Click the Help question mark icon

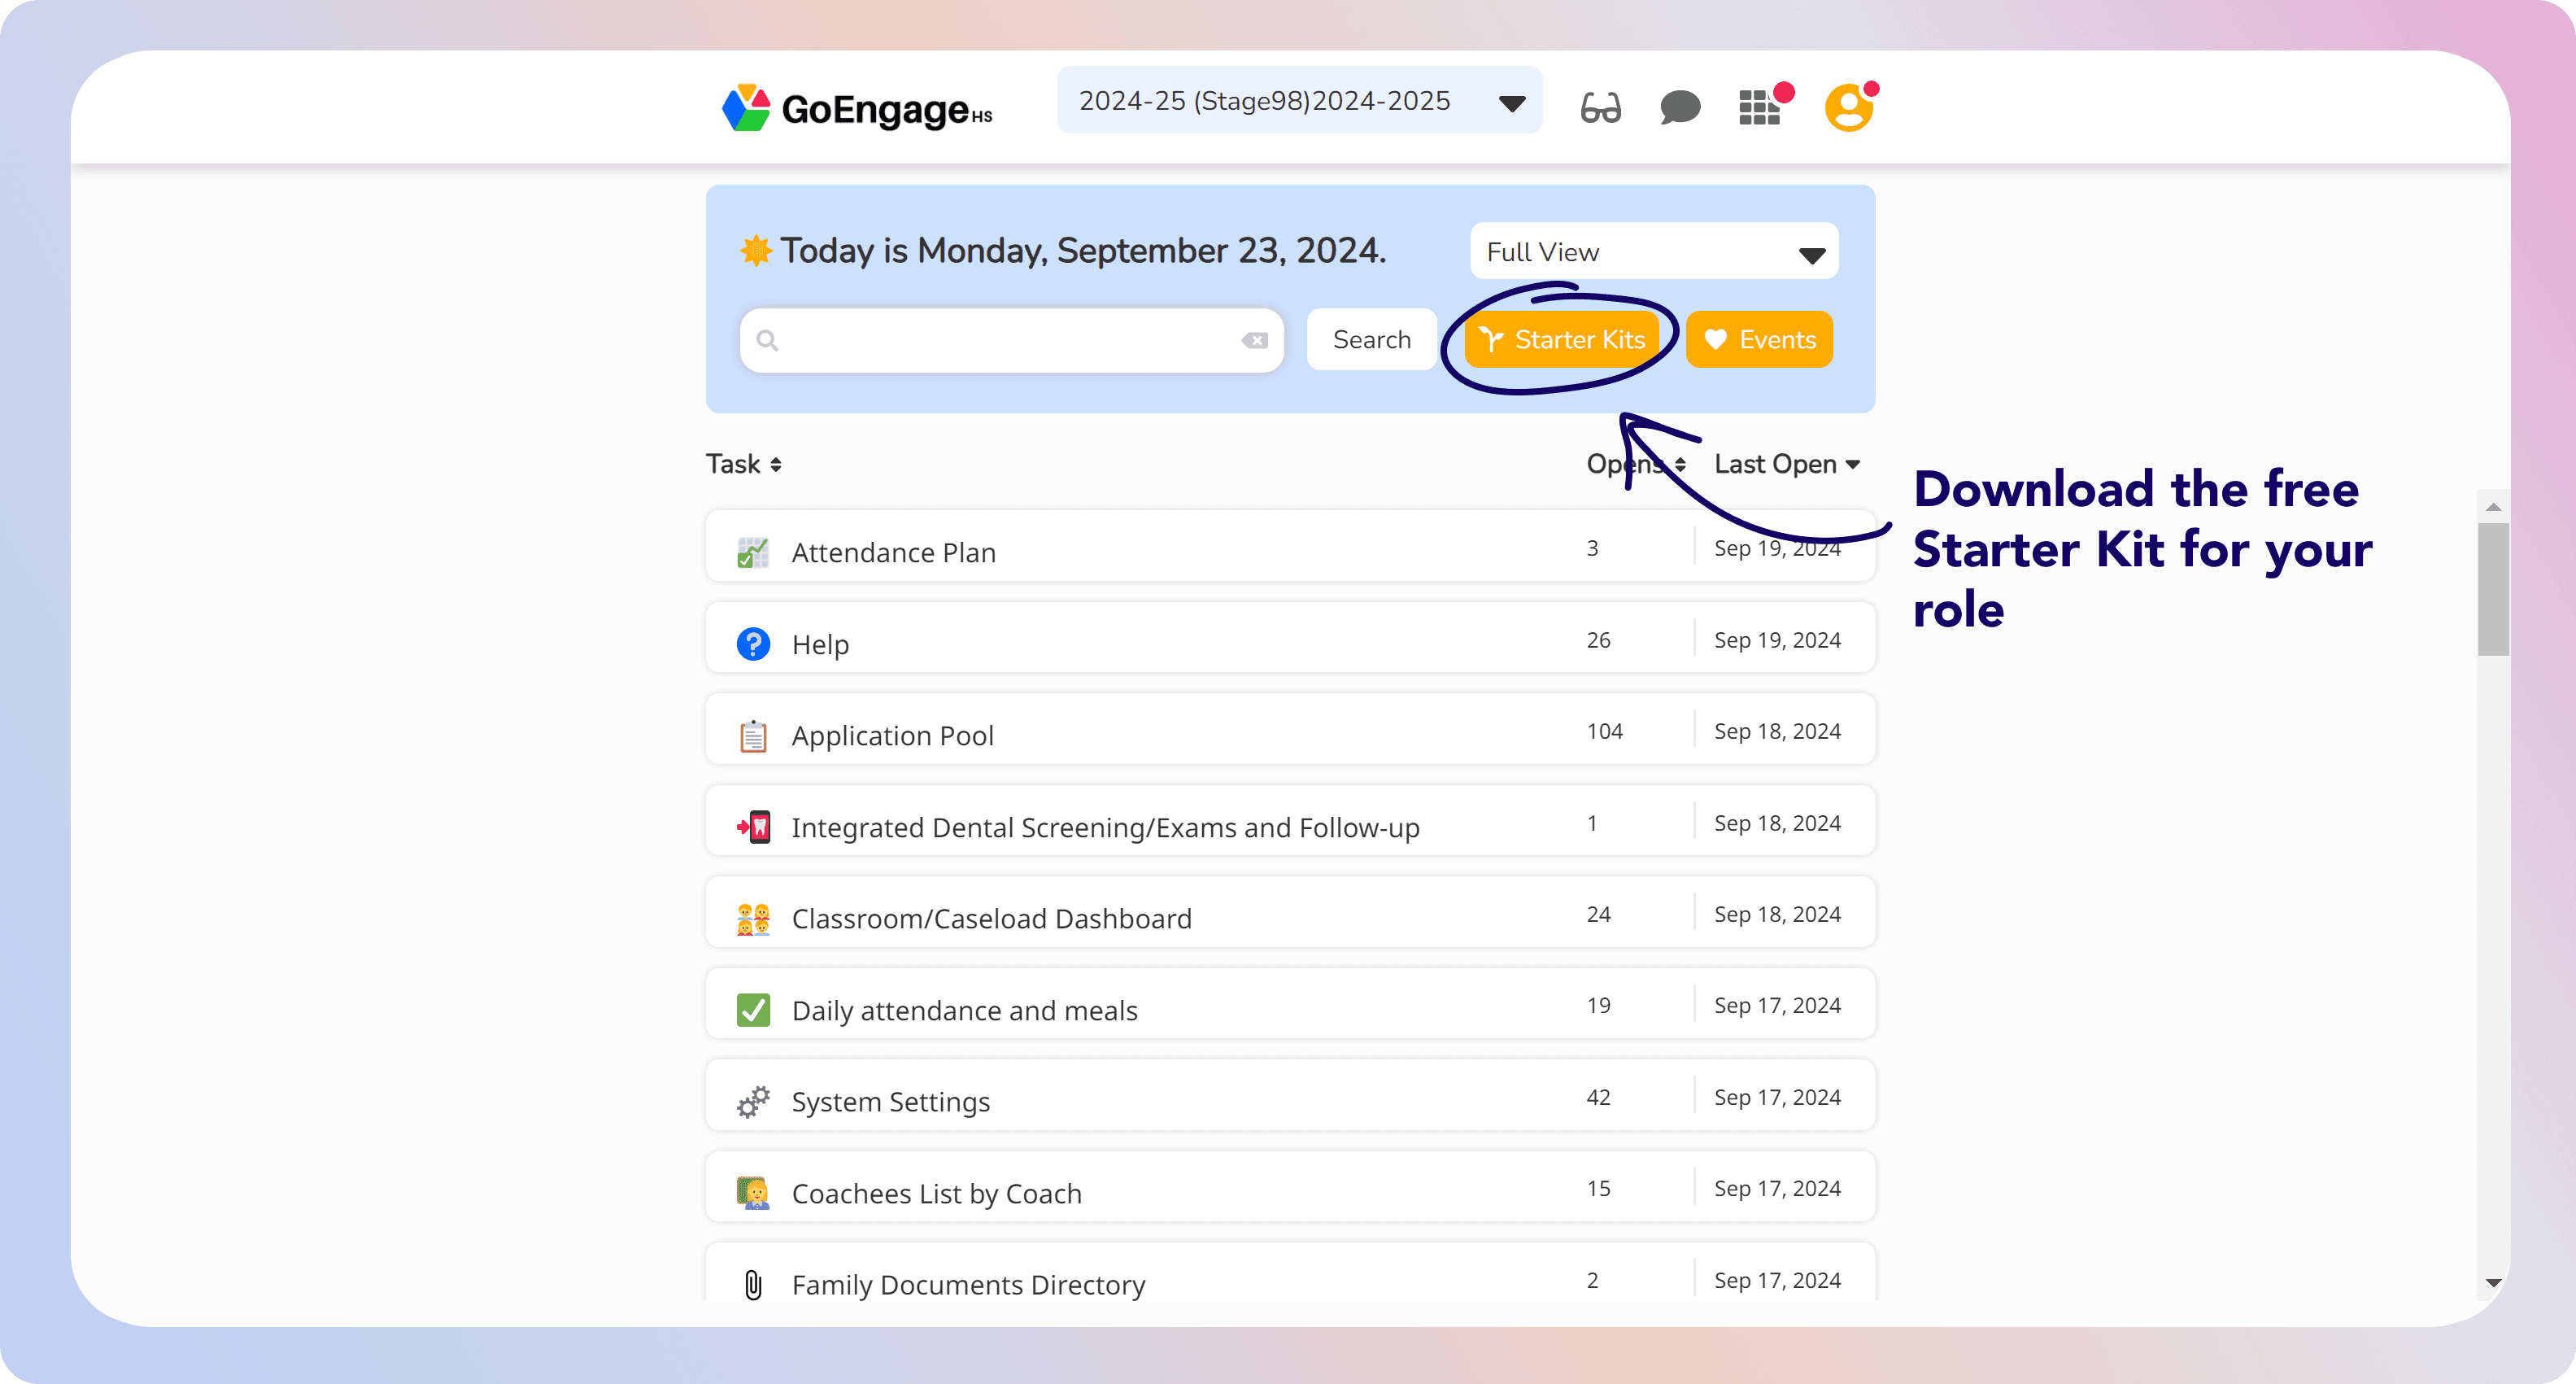pos(753,644)
